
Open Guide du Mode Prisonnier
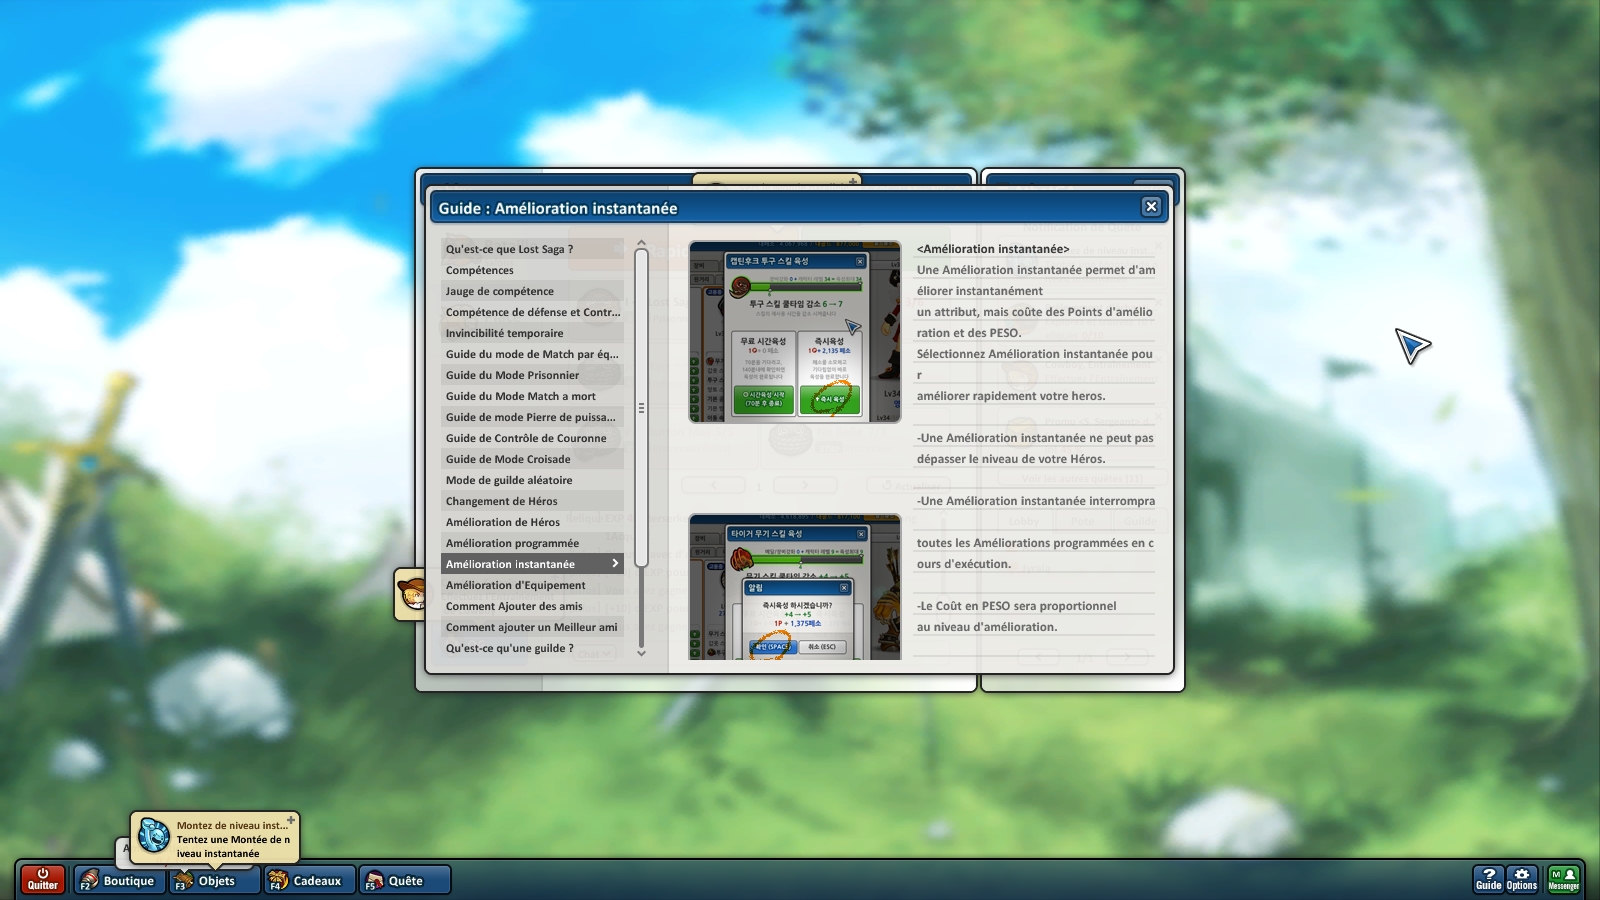[532, 375]
